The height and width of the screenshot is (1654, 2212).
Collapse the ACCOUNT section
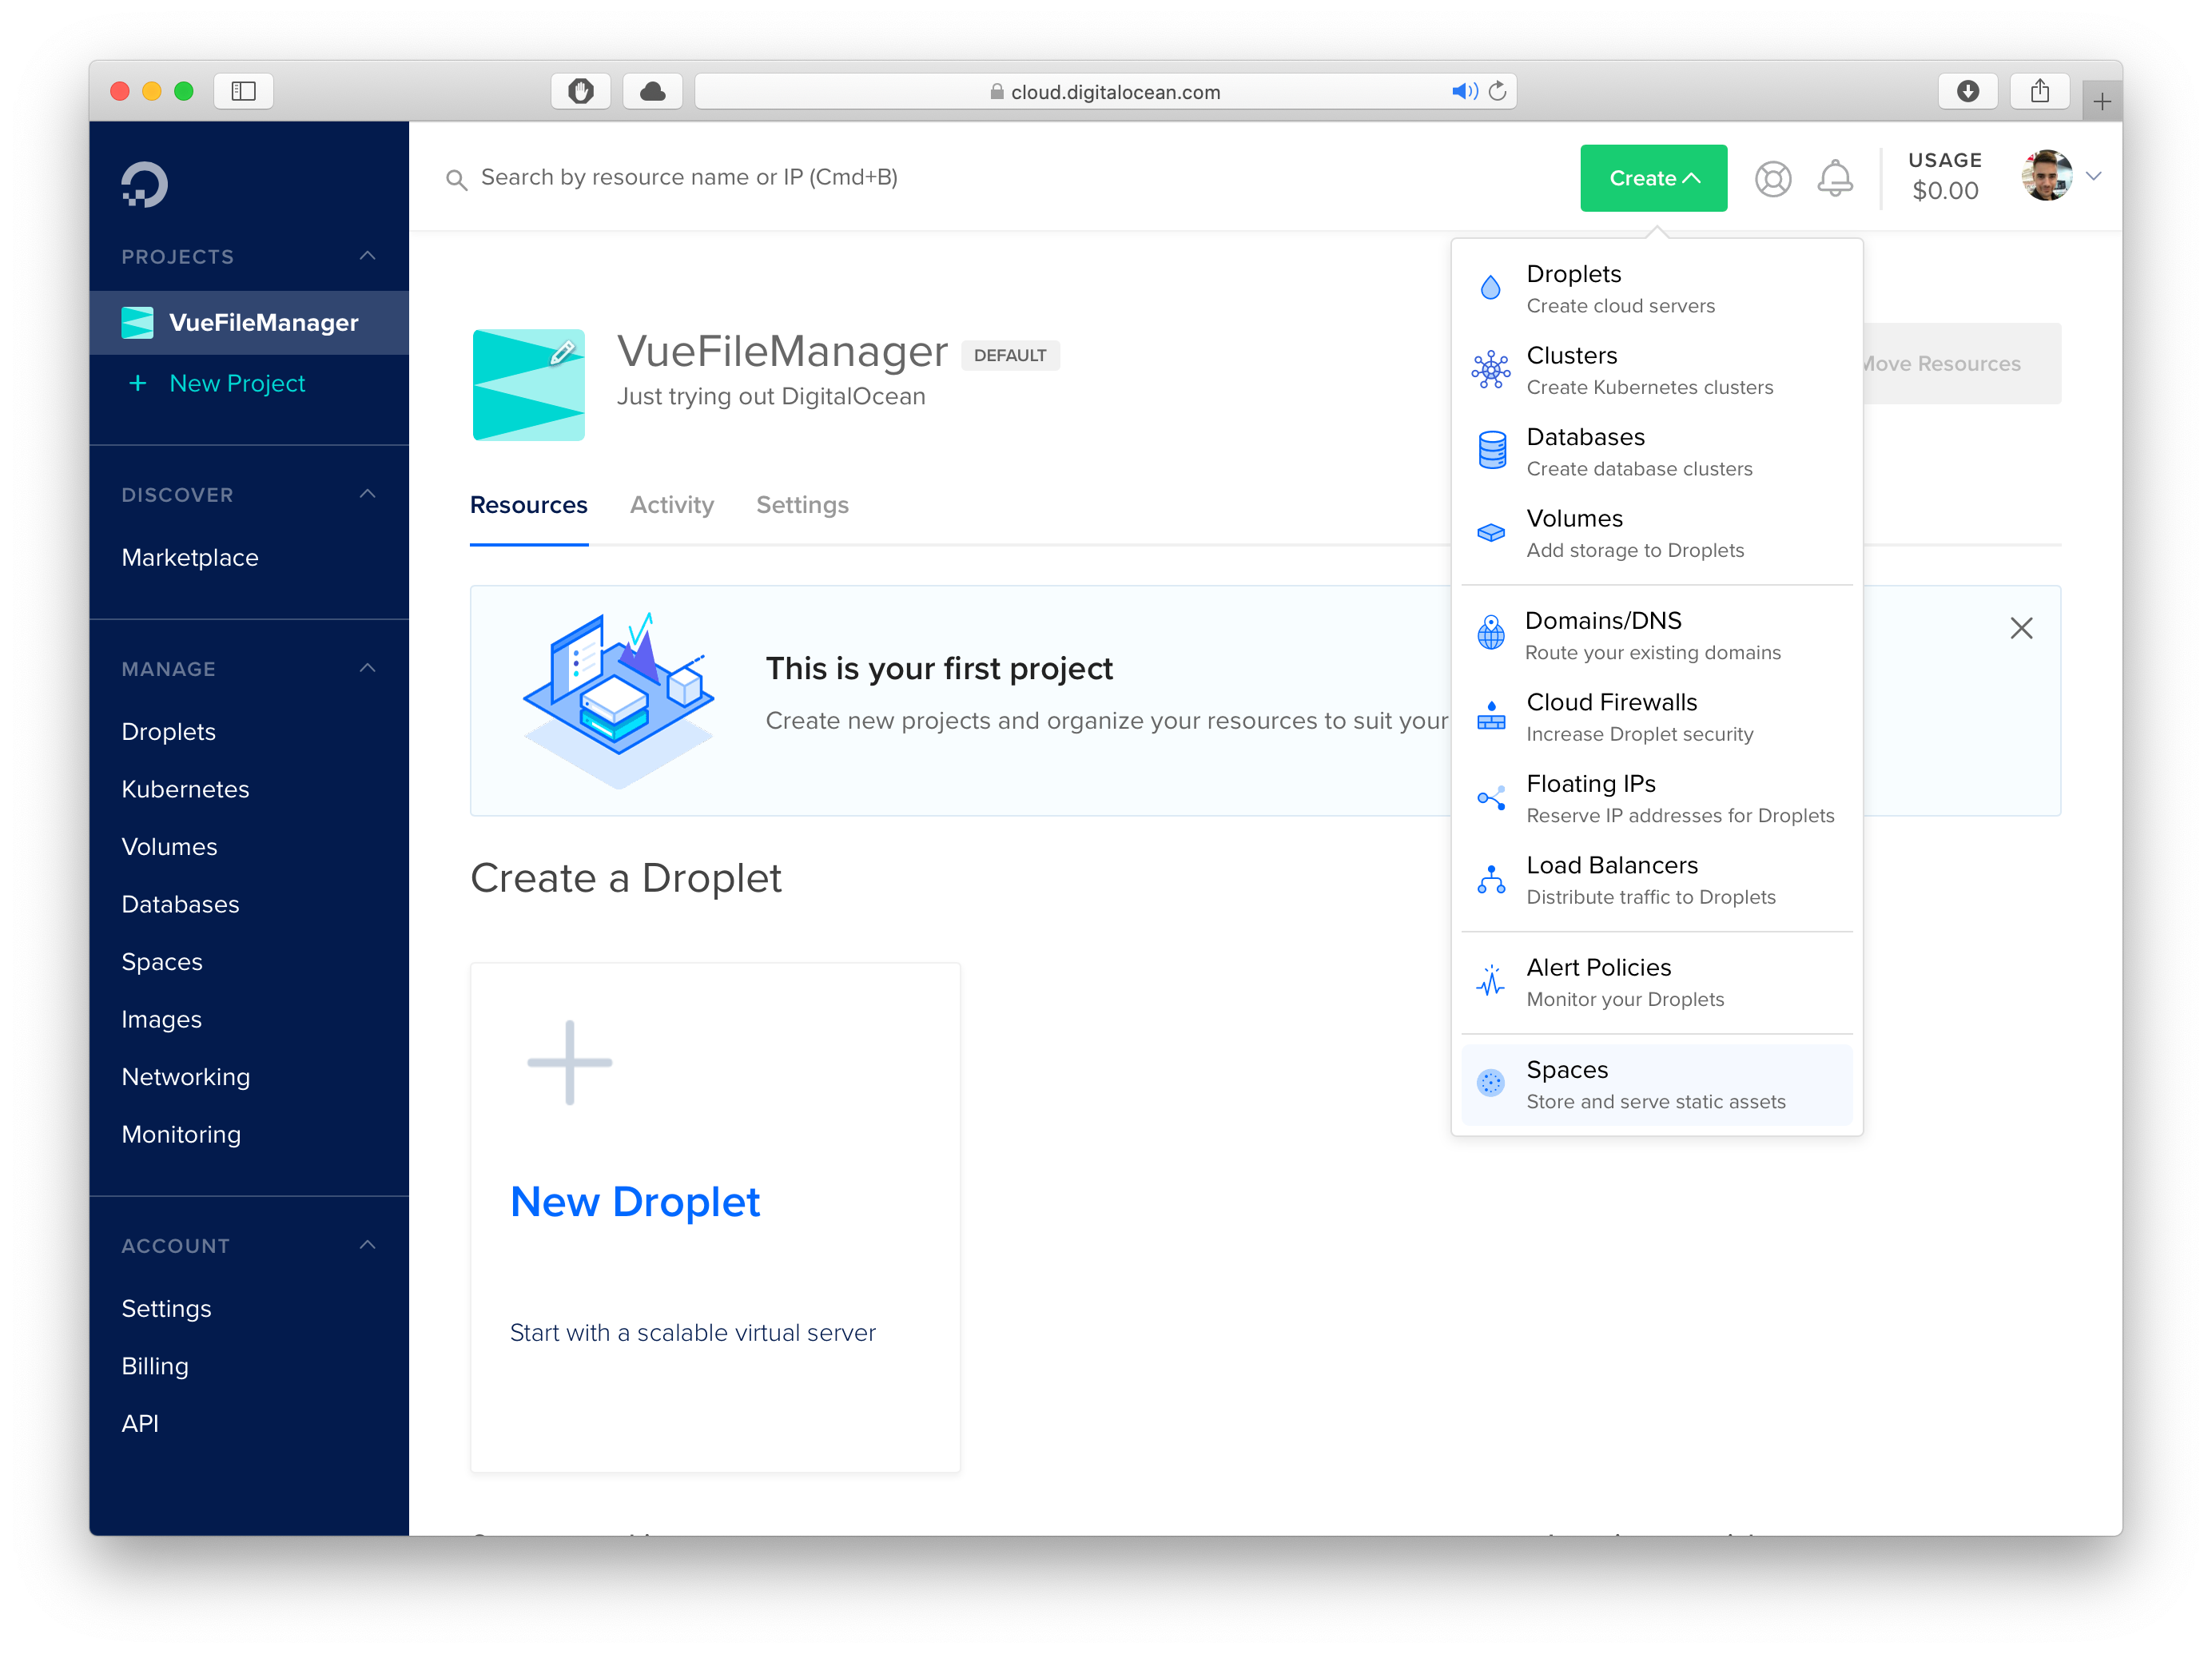[x=368, y=1245]
